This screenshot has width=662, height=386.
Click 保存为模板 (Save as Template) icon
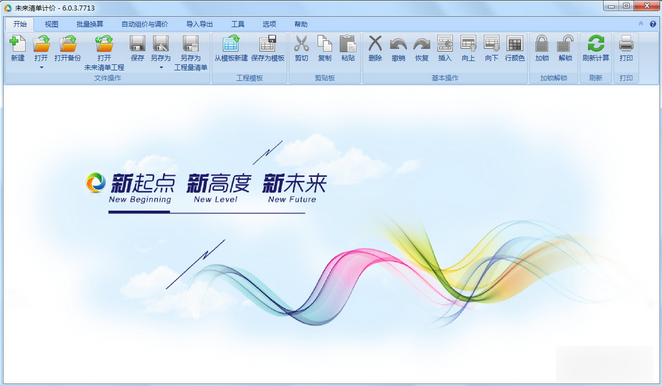268,43
